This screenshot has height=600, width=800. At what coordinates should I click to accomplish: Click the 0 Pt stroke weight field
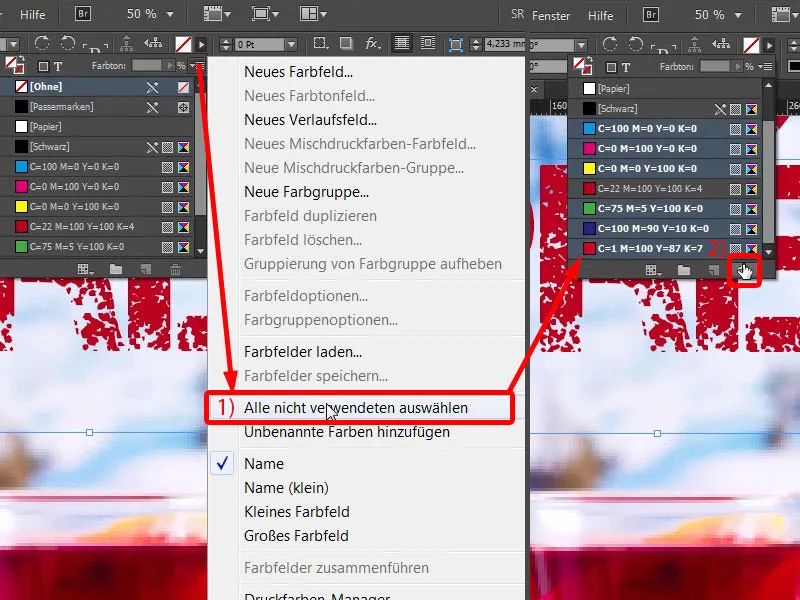pyautogui.click(x=260, y=45)
